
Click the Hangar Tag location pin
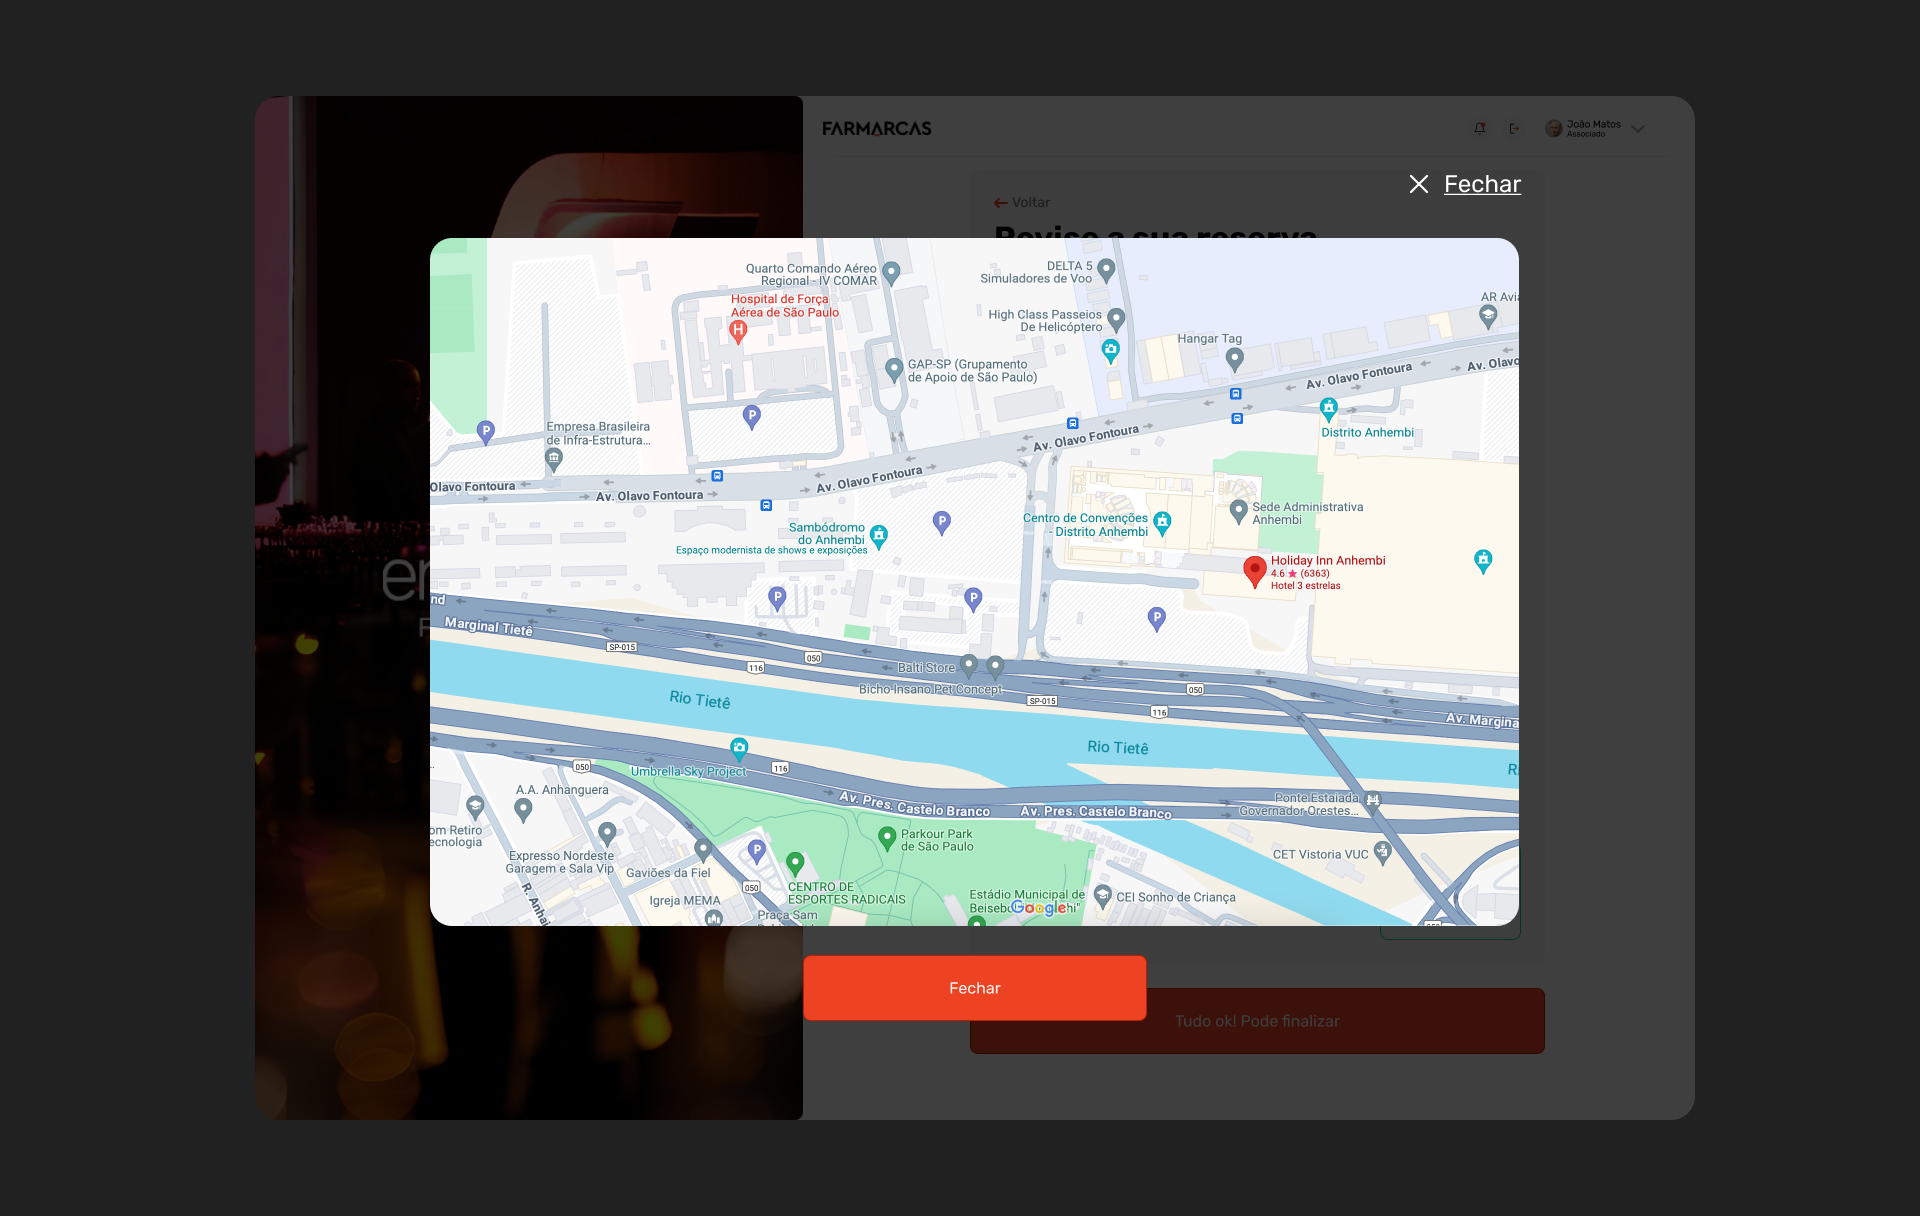1234,358
